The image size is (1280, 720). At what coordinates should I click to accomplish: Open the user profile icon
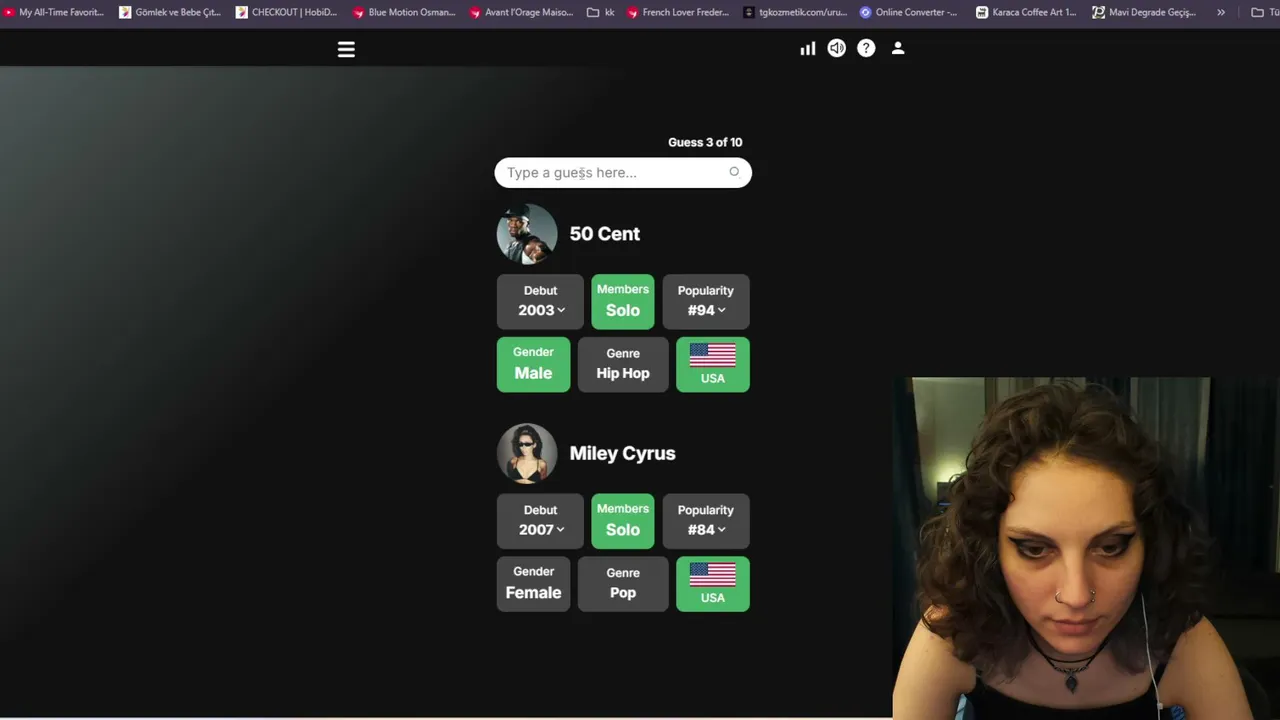(x=898, y=48)
